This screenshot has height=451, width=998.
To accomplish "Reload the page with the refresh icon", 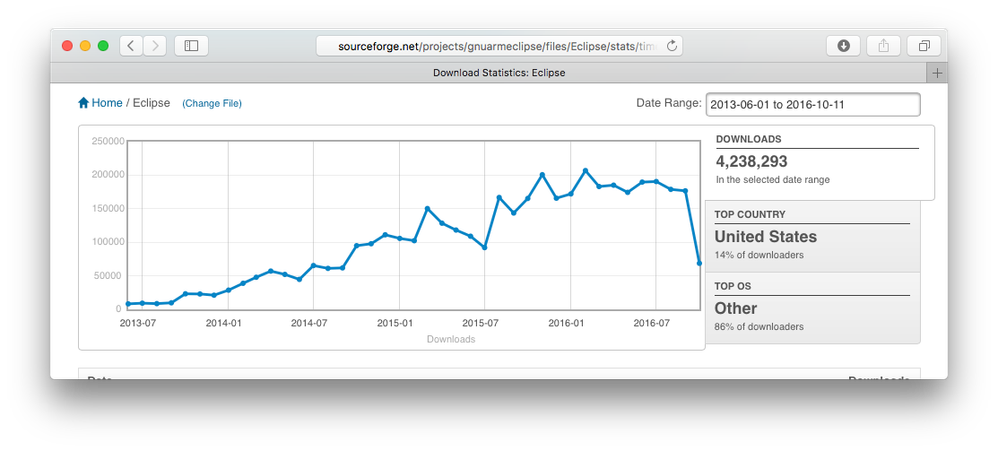I will click(671, 46).
